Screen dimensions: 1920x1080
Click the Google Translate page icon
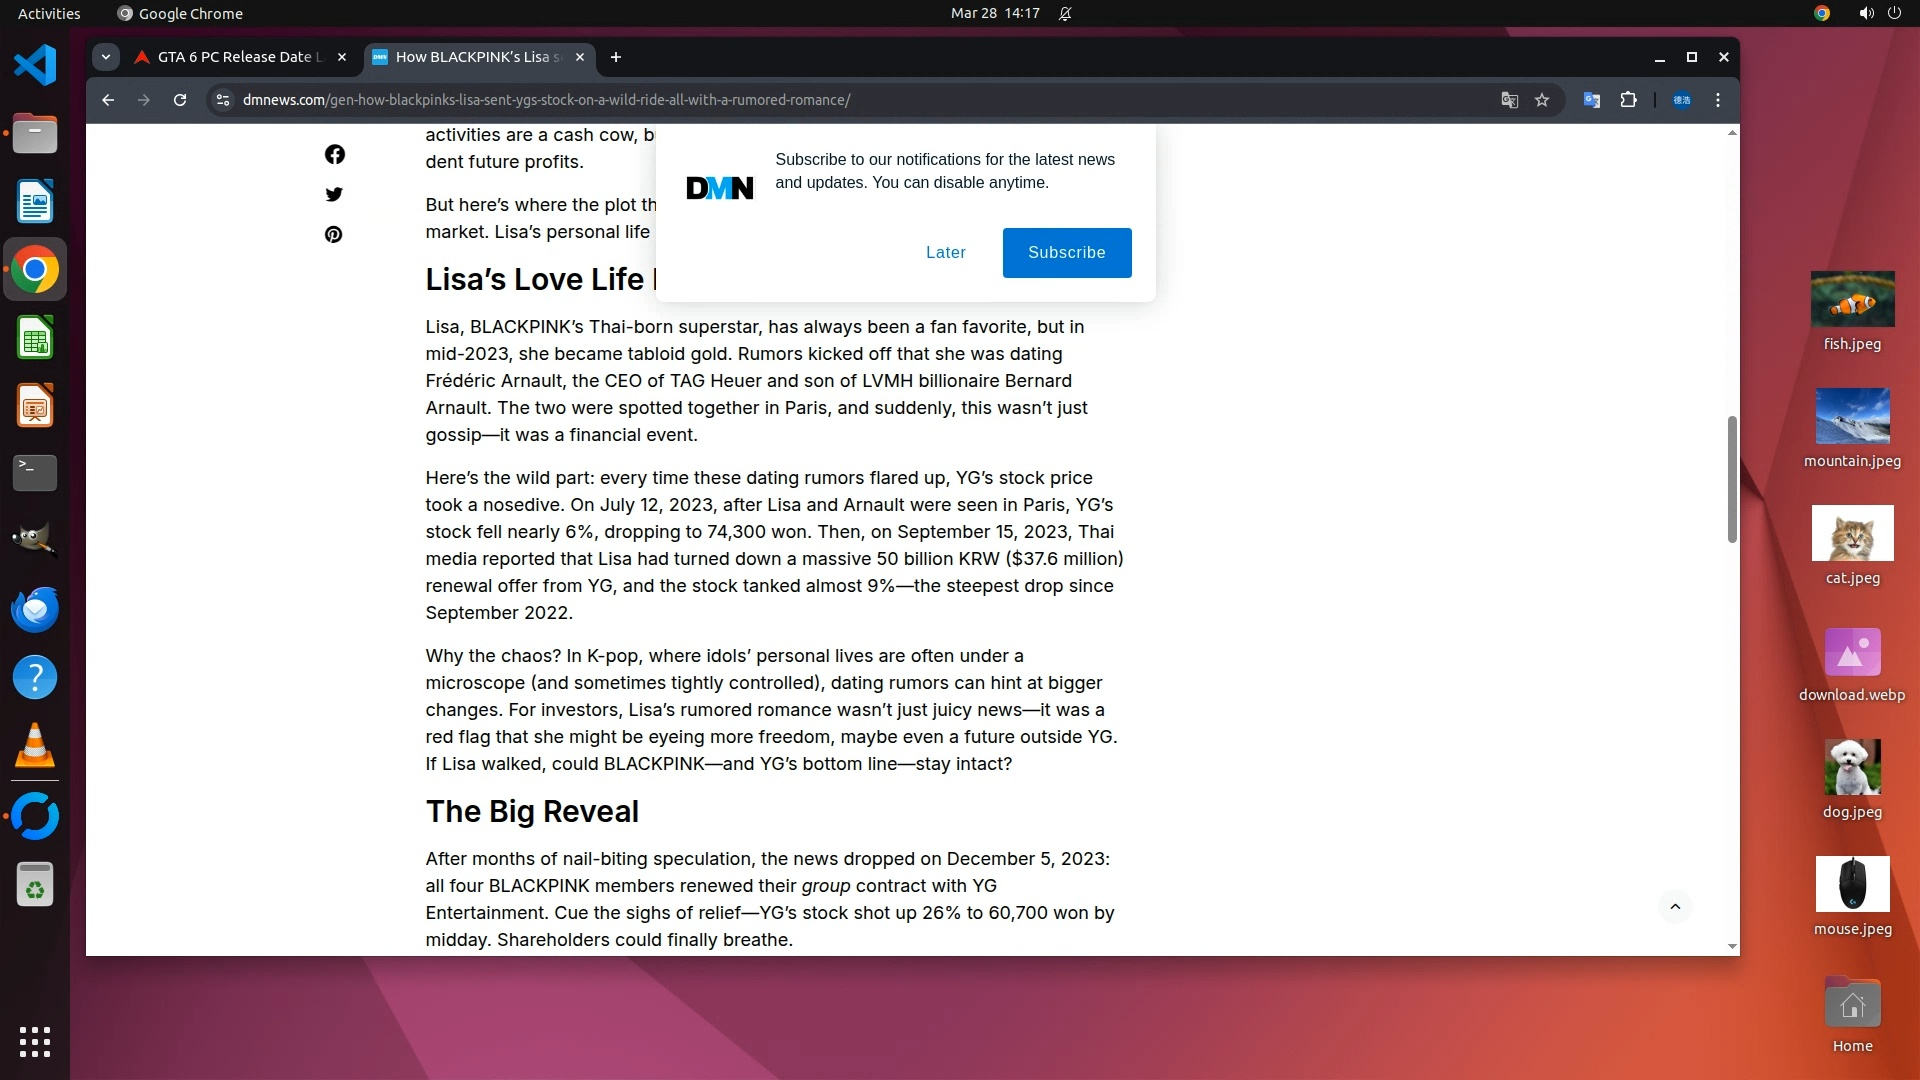[x=1509, y=100]
